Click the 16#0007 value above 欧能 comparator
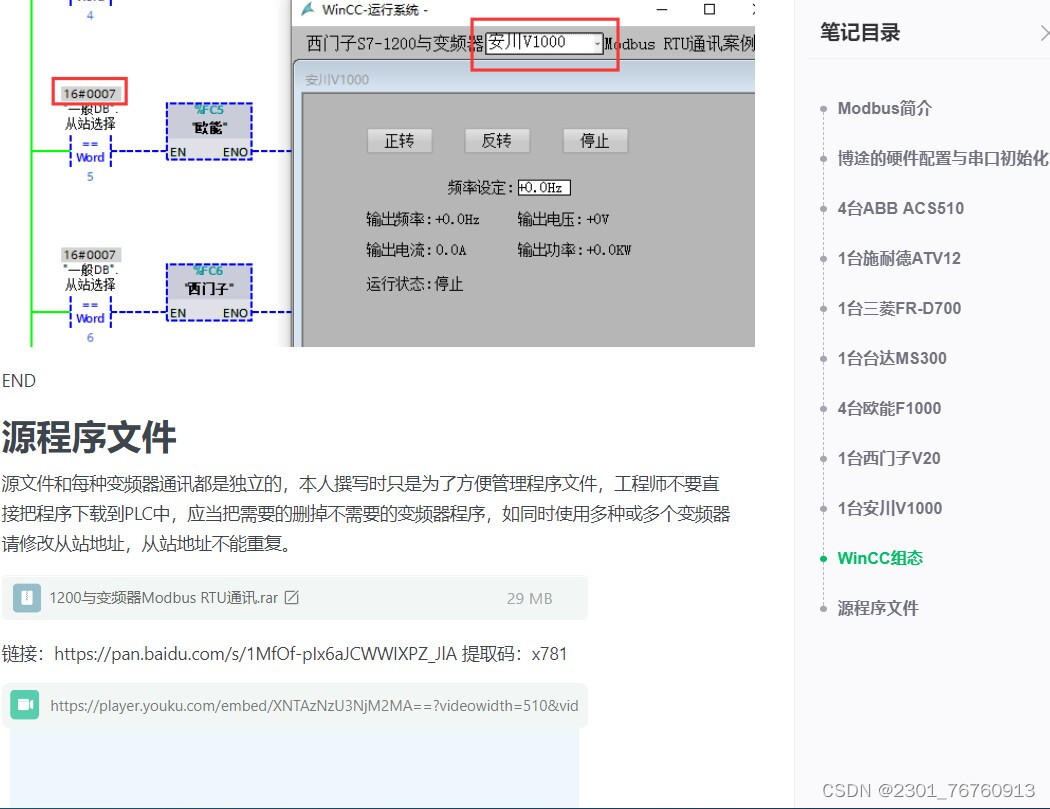The image size is (1050, 809). 90,93
